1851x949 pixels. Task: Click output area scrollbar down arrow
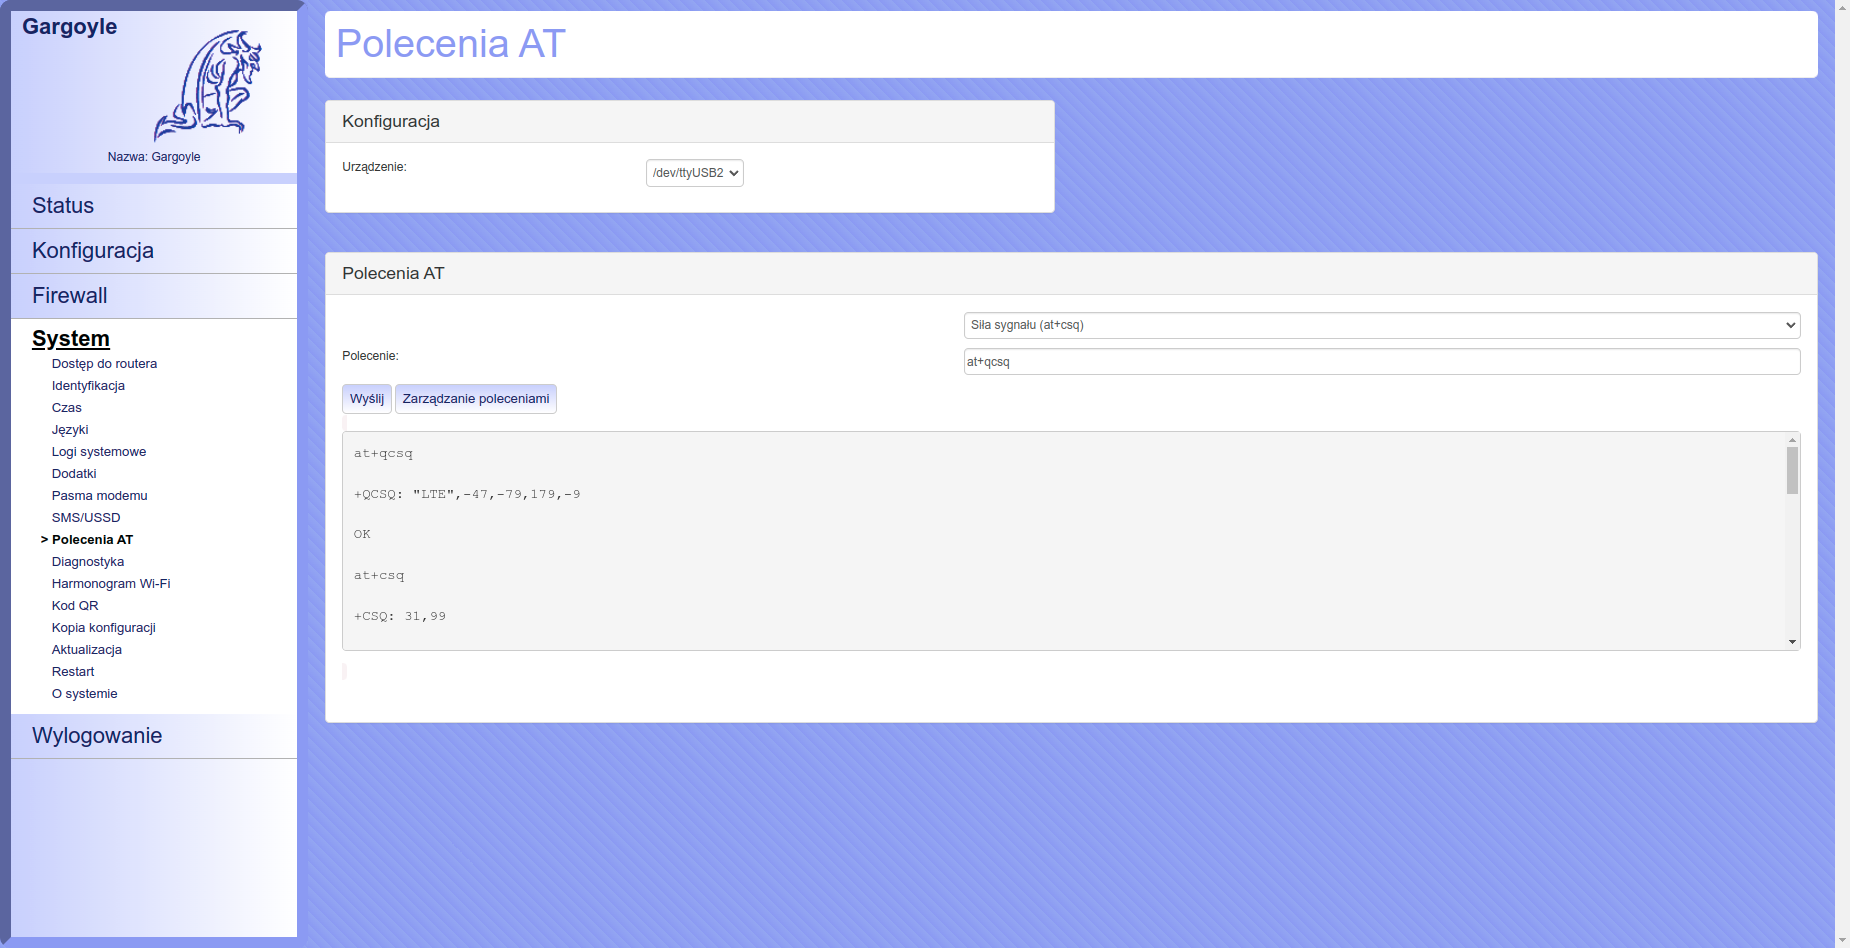click(1792, 642)
